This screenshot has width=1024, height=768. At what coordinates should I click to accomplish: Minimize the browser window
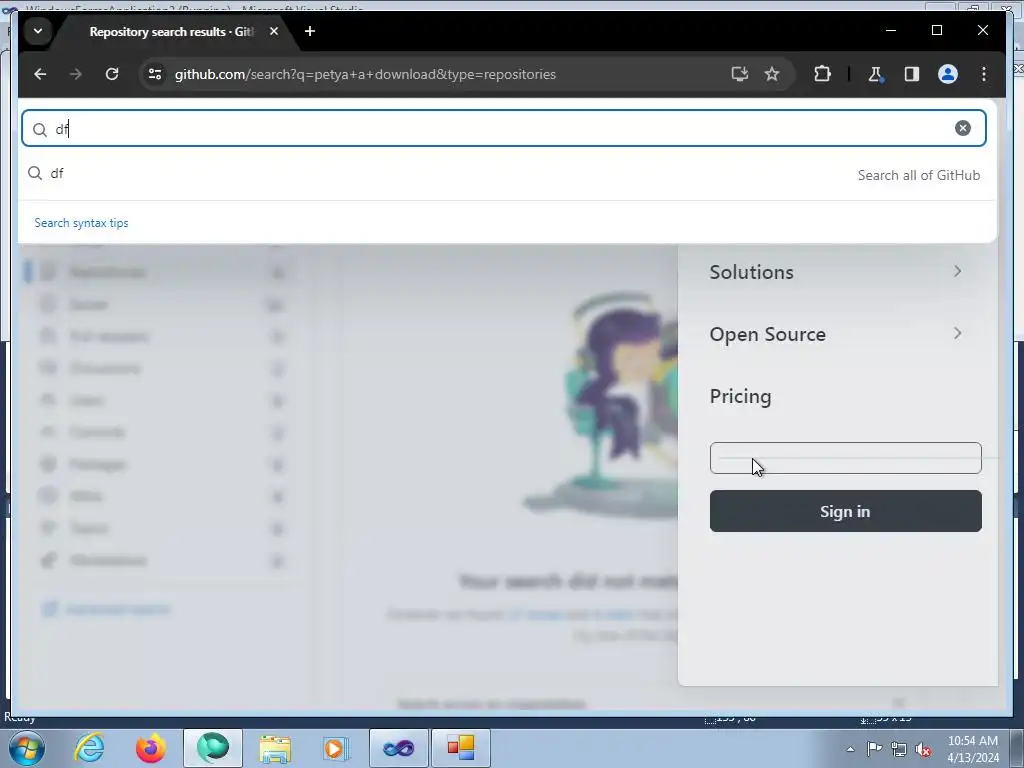coord(891,30)
